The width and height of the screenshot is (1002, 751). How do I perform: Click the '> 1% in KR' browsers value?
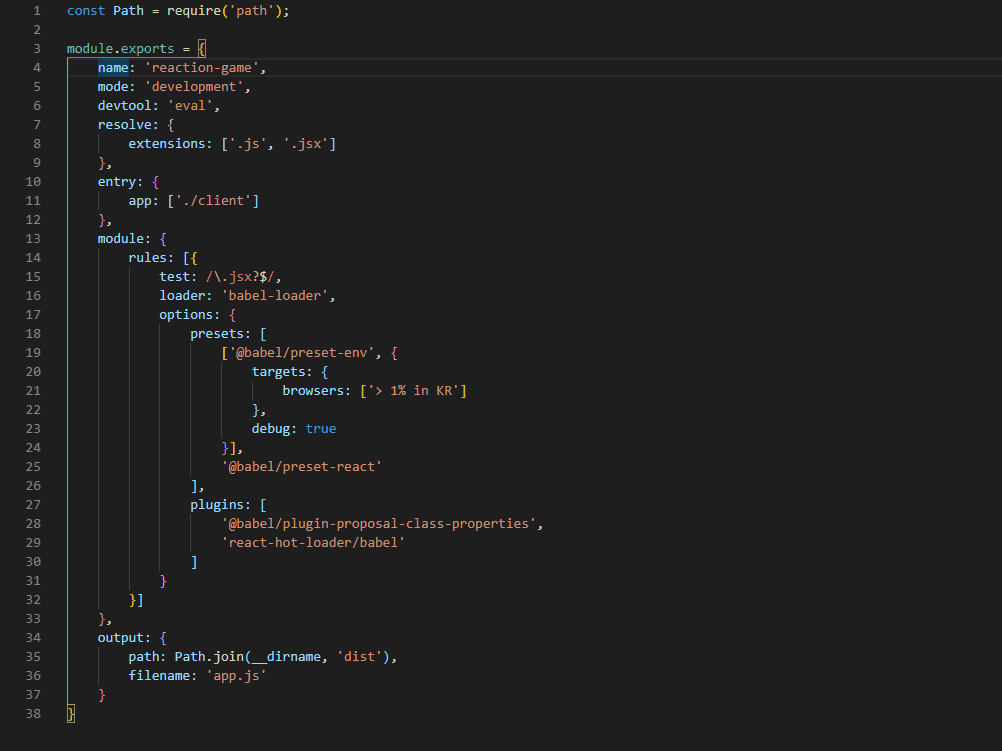pos(413,391)
